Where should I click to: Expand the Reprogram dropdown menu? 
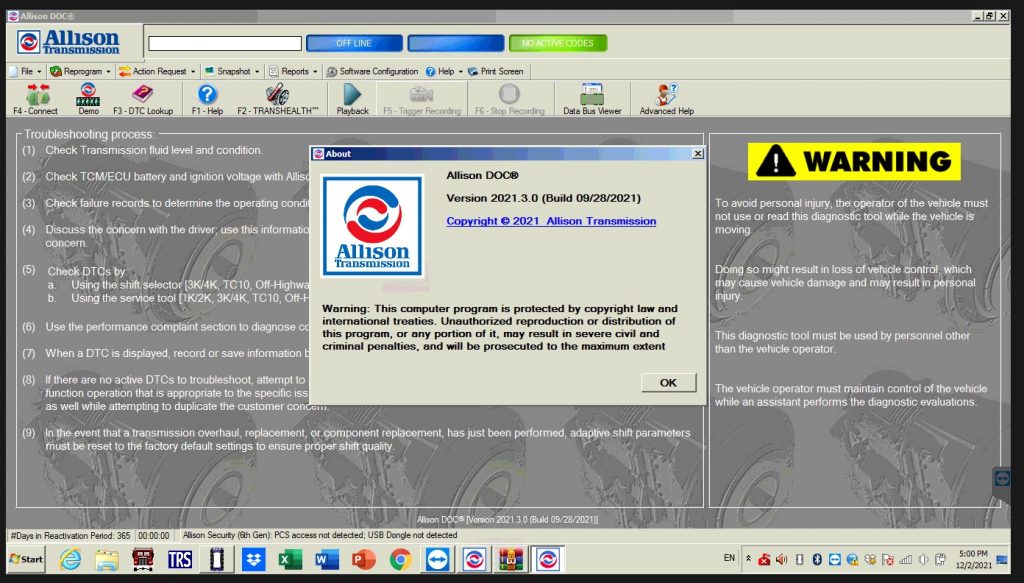pos(82,70)
